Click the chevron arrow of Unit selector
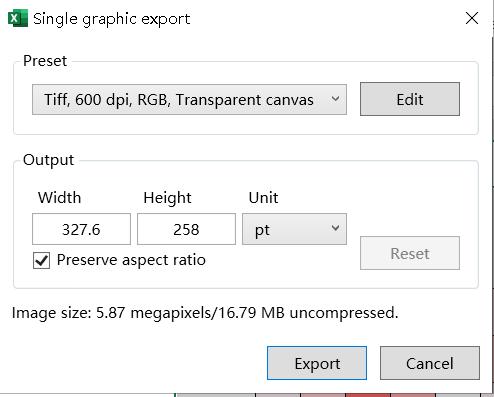This screenshot has width=494, height=397. point(335,228)
